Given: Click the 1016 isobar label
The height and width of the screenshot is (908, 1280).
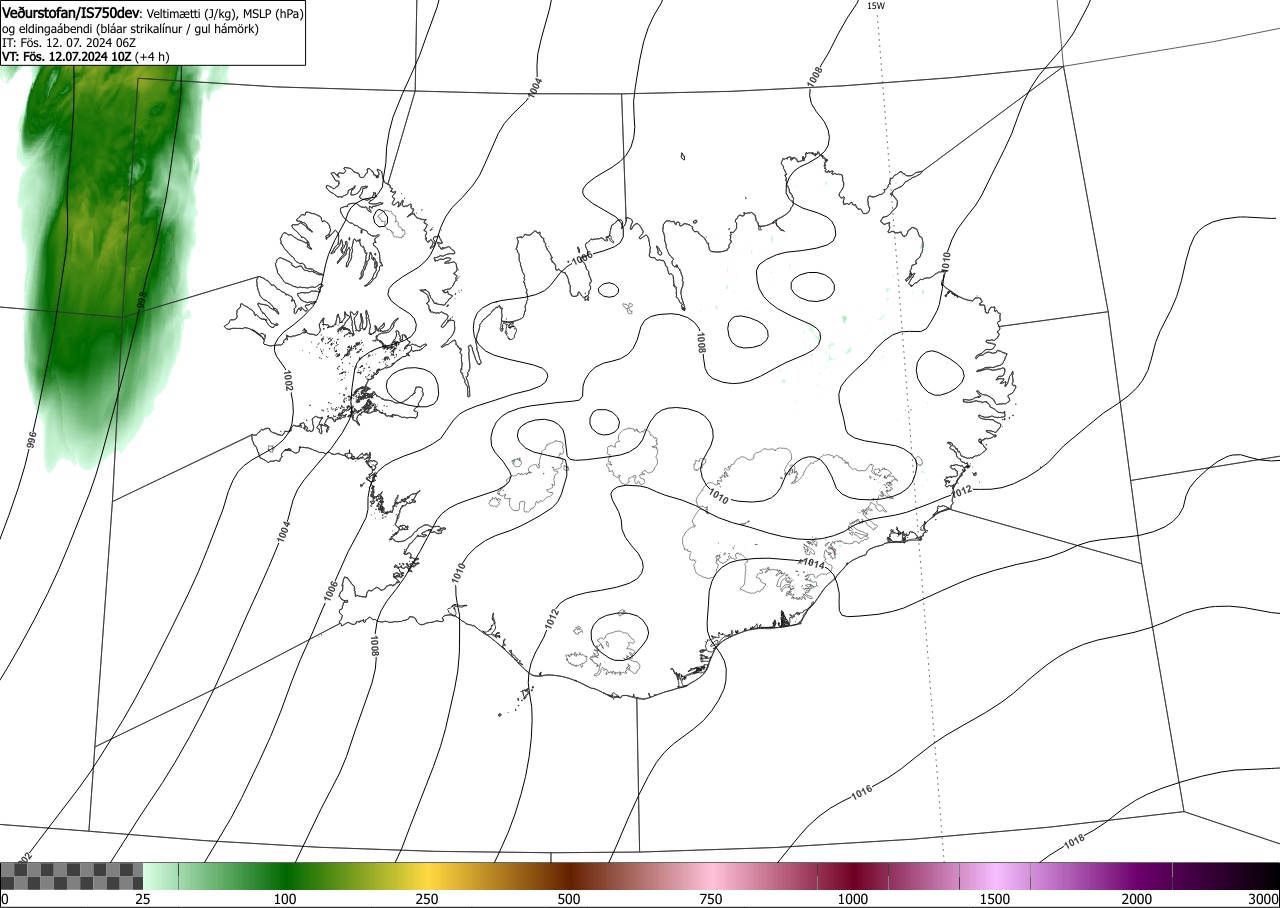Looking at the screenshot, I should click(x=862, y=791).
